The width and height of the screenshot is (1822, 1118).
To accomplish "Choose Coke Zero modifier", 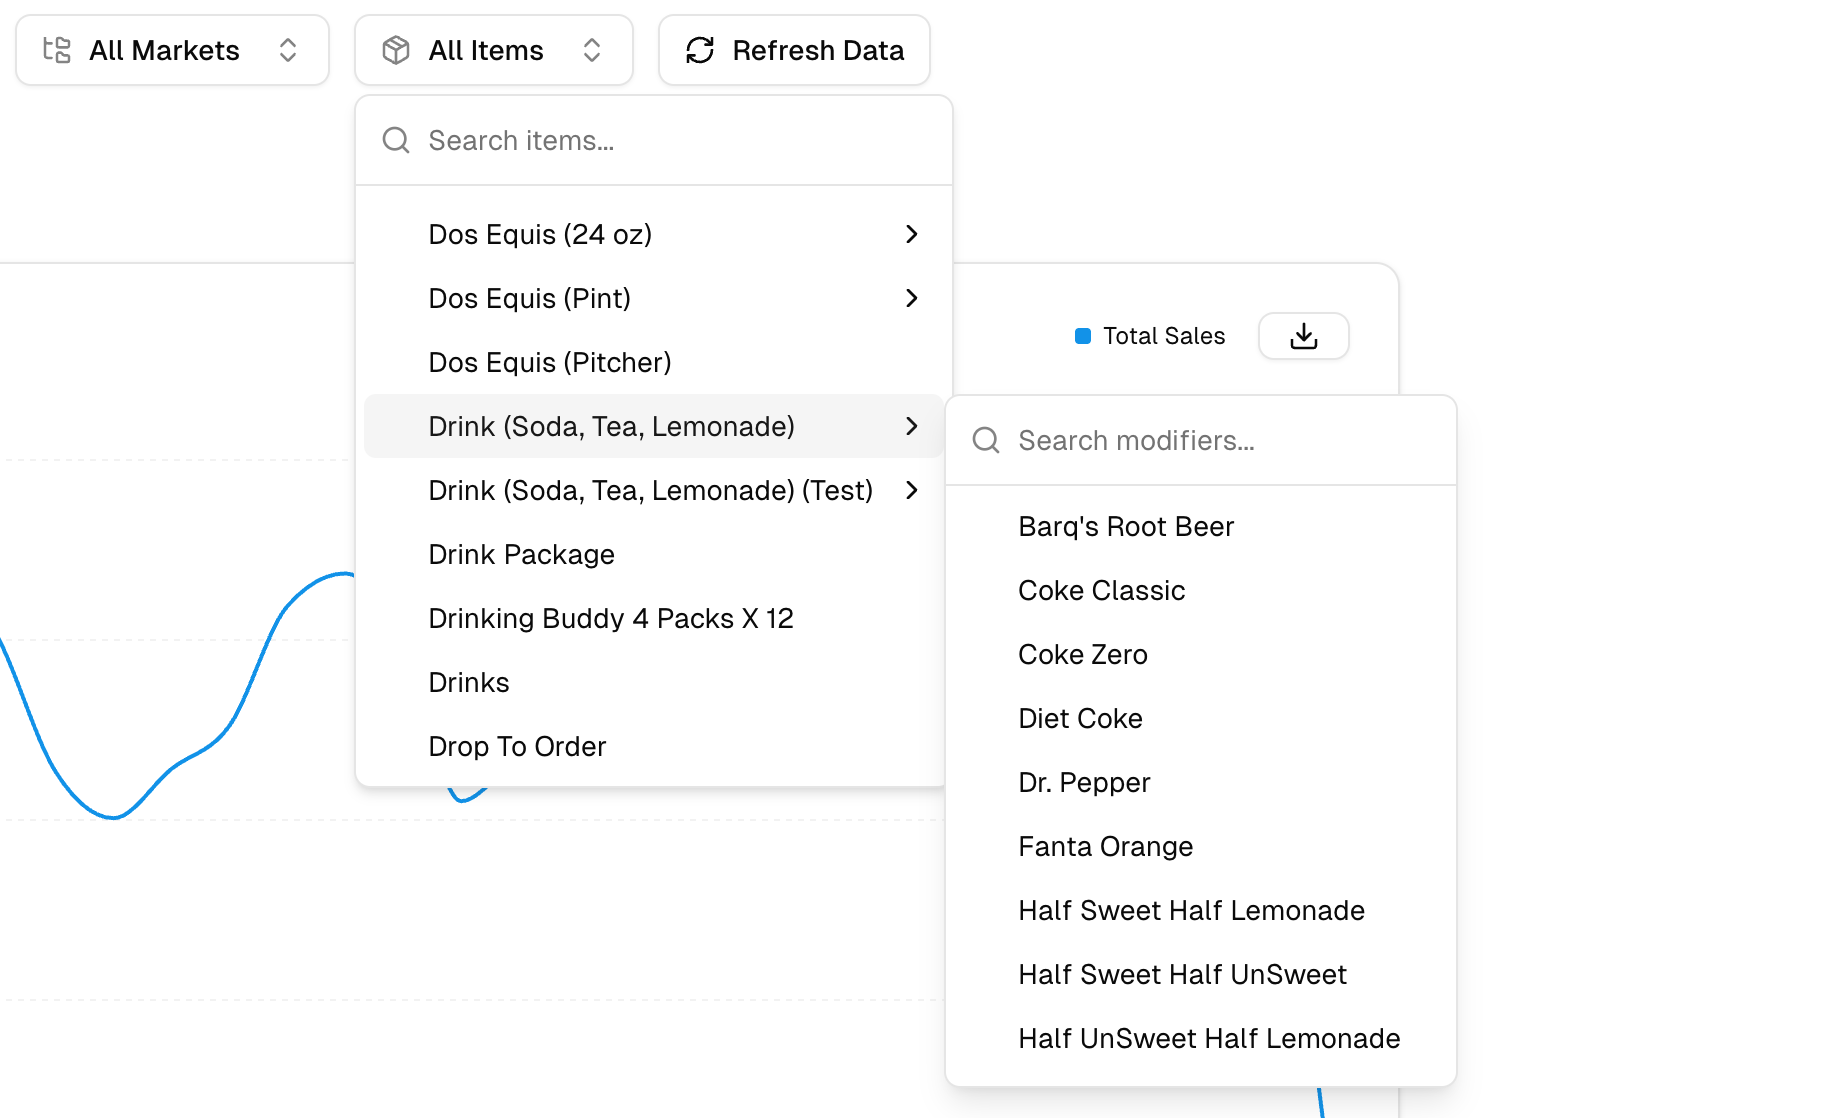I will point(1201,654).
